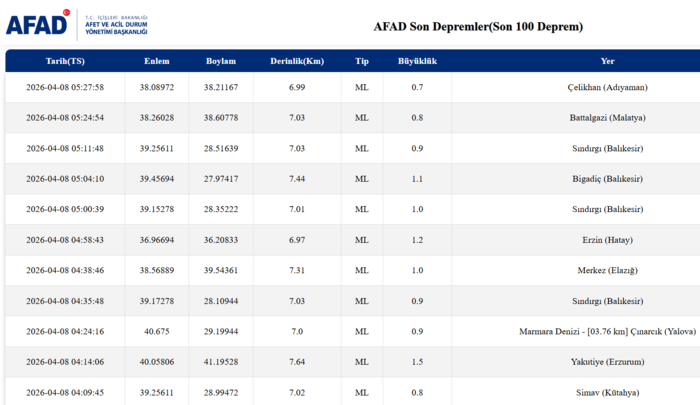Select date cell 2026-04-08 05:04:10
This screenshot has height=405, width=700.
pos(65,179)
